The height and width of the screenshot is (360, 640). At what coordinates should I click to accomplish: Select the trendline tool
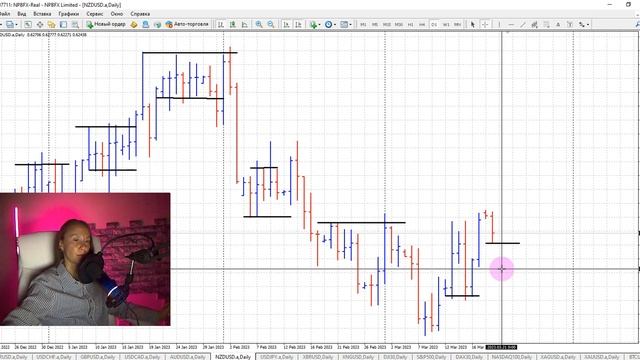click(522, 24)
